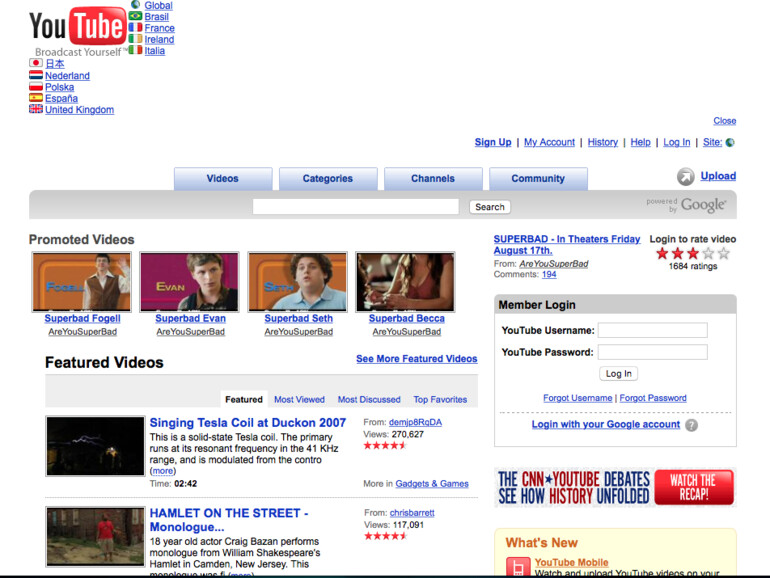Click the Sign Up link
The height and width of the screenshot is (578, 770).
493,142
